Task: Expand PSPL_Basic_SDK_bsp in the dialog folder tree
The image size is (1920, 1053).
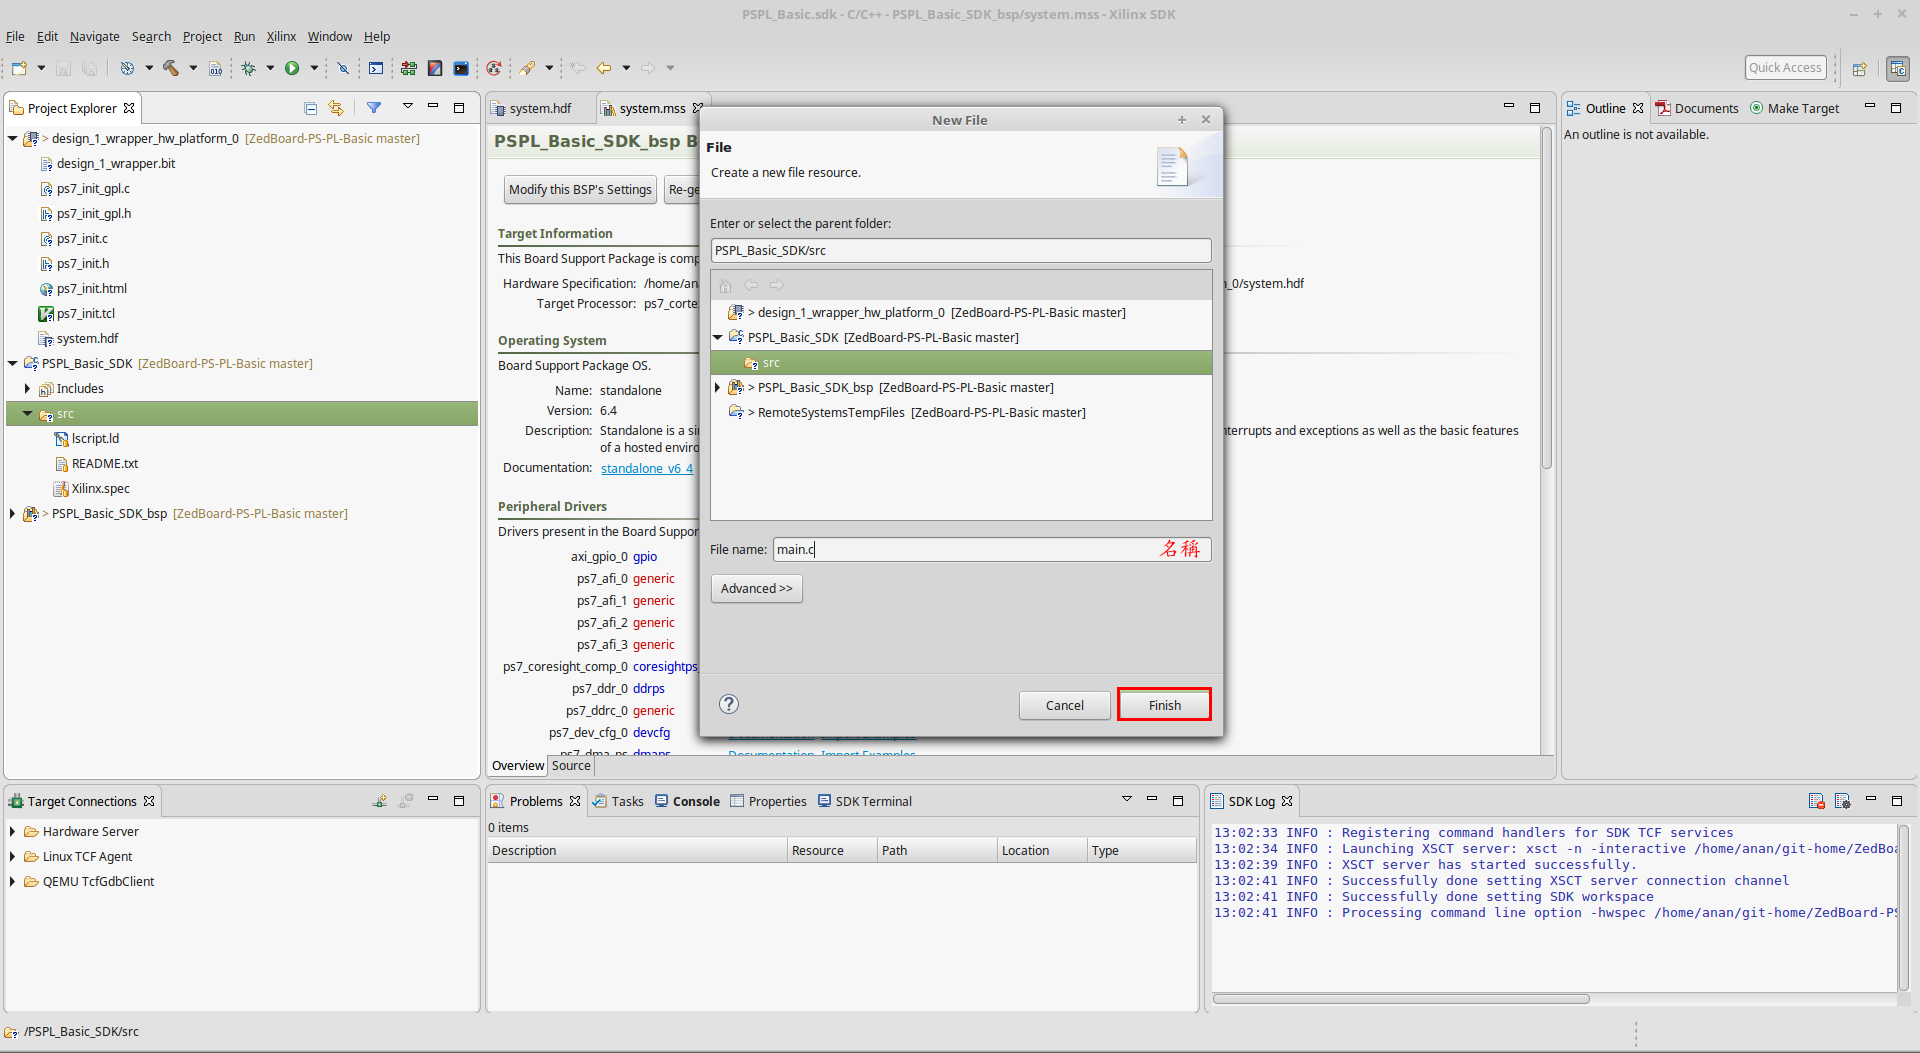Action: pyautogui.click(x=718, y=388)
